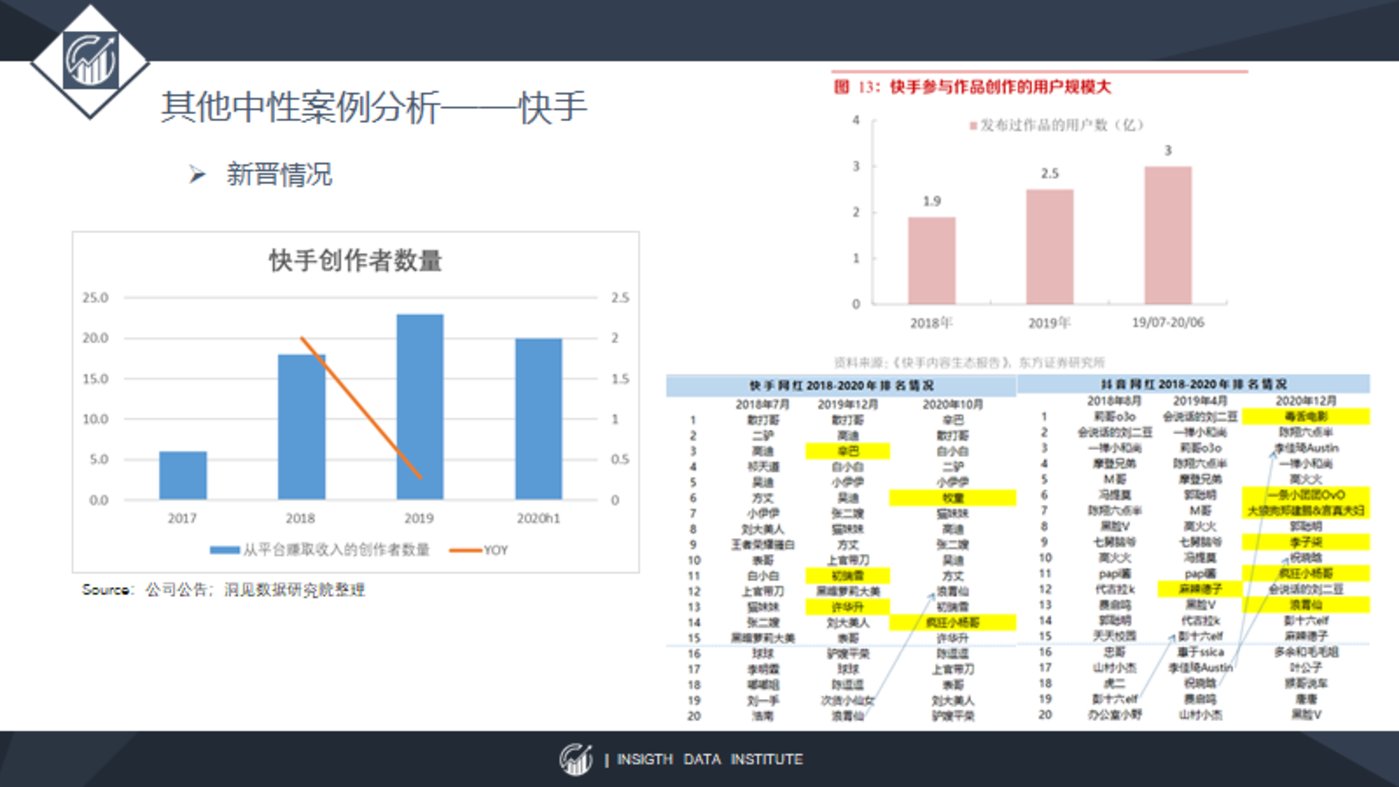Click the legend text 发布过作品的用户数（亿）
Viewport: 1399px width, 787px height.
pos(1062,126)
